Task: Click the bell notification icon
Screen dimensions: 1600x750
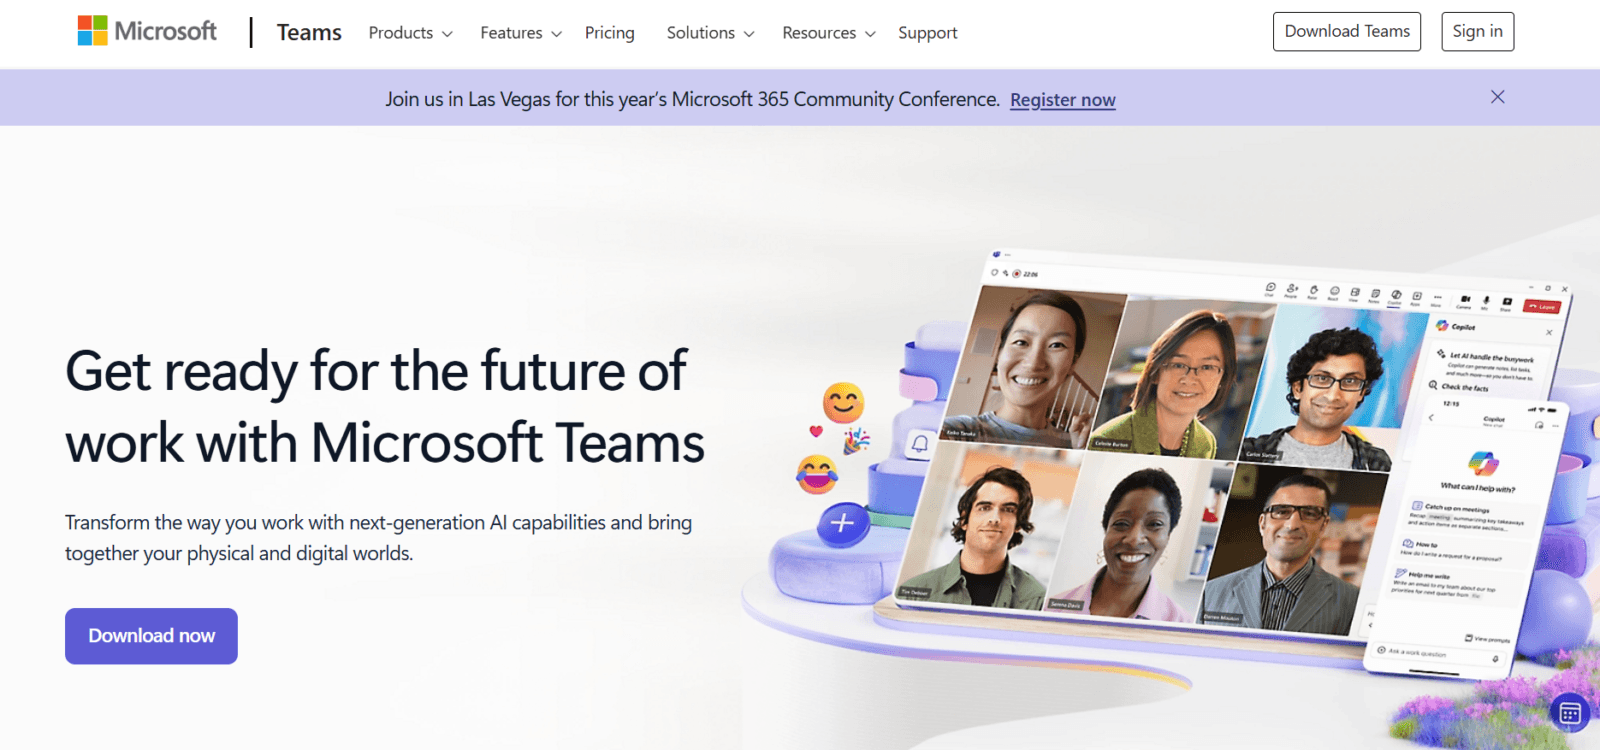Action: (x=920, y=443)
